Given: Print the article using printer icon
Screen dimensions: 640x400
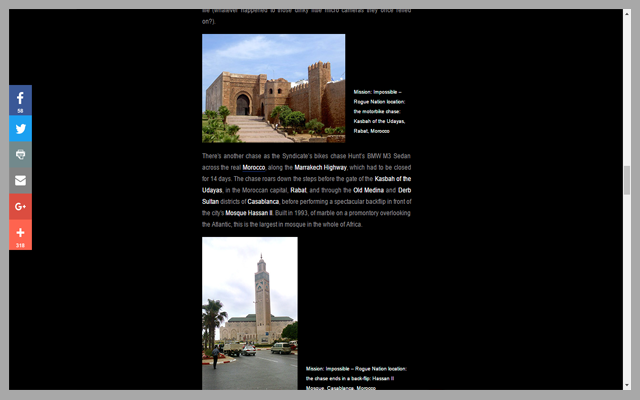Looking at the screenshot, I should pos(20,155).
